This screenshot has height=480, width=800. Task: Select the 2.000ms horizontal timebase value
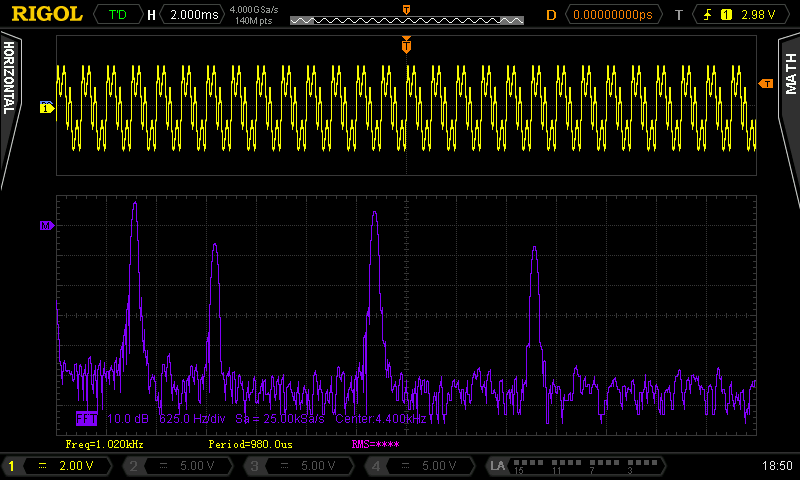point(194,14)
